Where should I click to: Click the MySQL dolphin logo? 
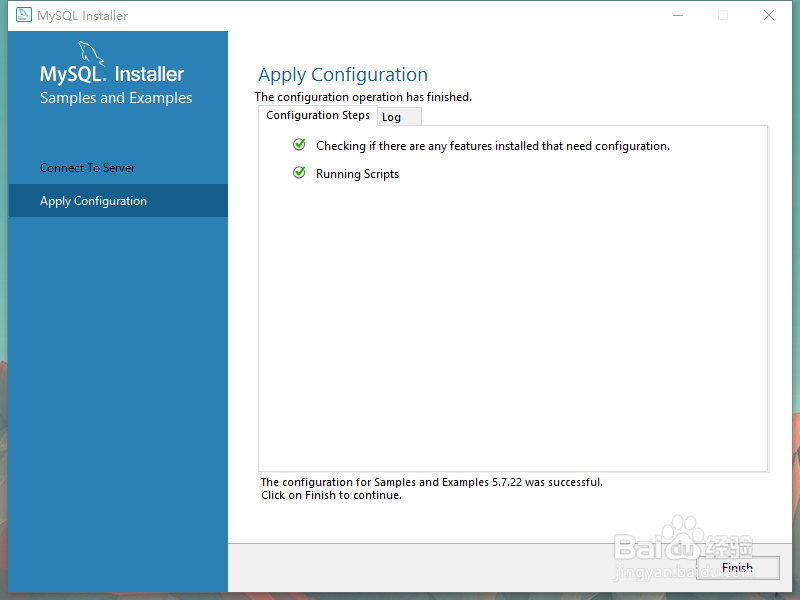[x=91, y=53]
